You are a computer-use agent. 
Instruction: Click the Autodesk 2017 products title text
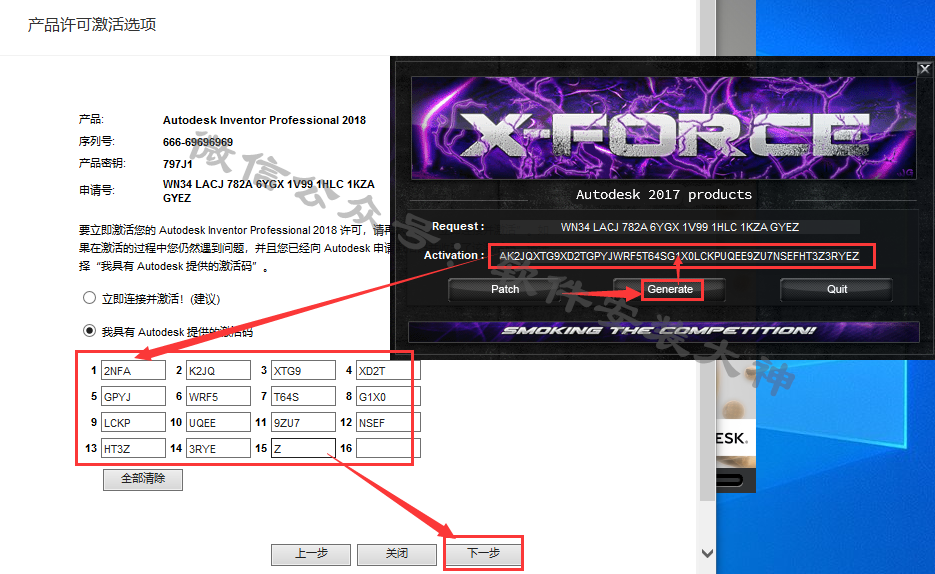pos(664,194)
